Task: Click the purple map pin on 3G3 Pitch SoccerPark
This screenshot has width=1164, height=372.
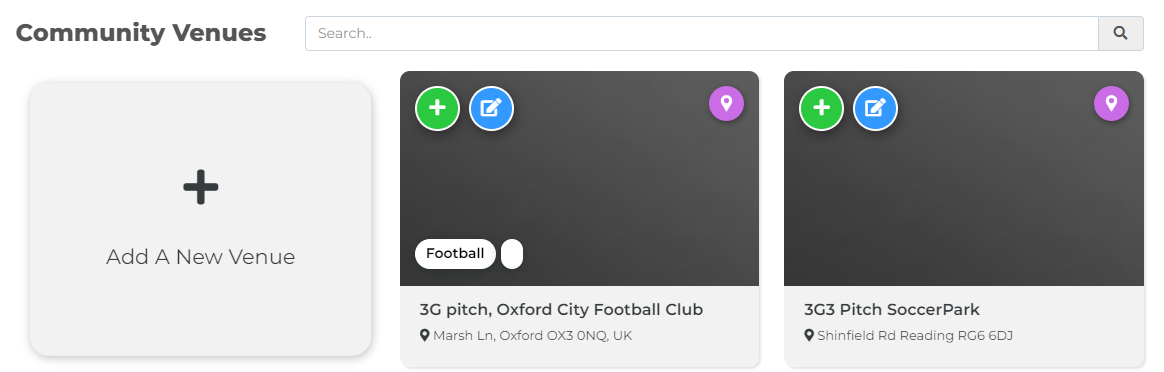Action: coord(1111,104)
